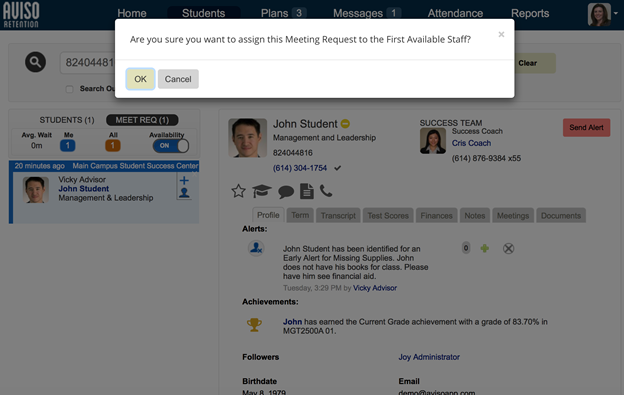Click the yellow status icon beside John Student
Image resolution: width=624 pixels, height=395 pixels.
point(345,124)
